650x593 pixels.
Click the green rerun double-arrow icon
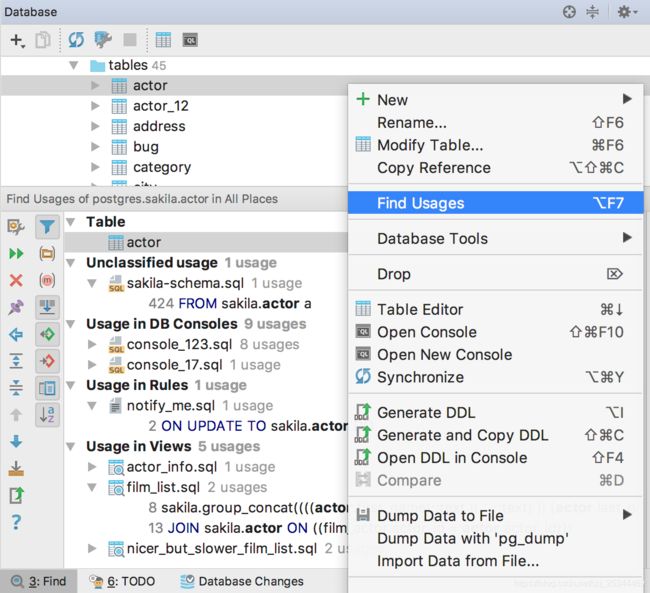coord(16,253)
